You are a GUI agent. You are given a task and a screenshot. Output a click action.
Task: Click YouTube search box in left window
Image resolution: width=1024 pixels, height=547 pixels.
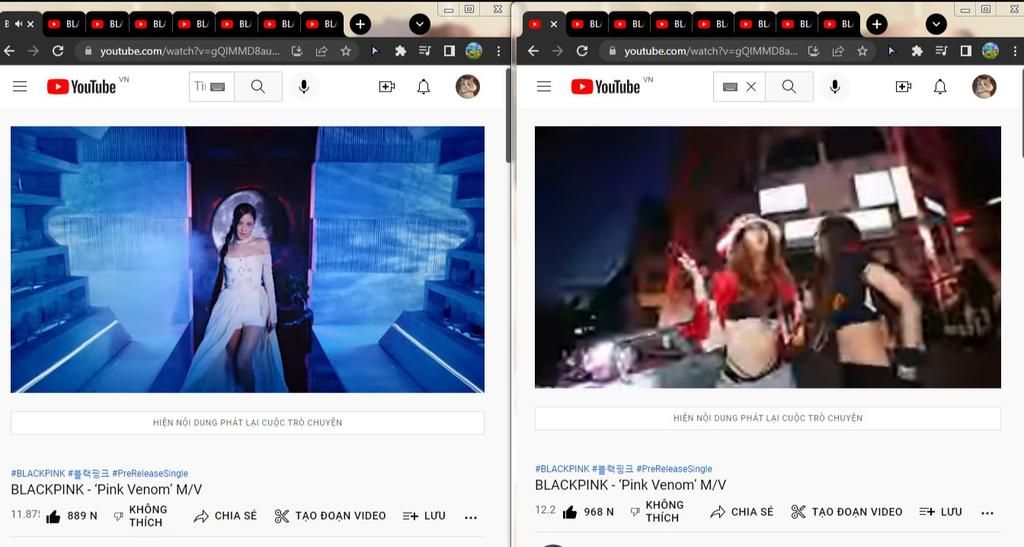(211, 86)
